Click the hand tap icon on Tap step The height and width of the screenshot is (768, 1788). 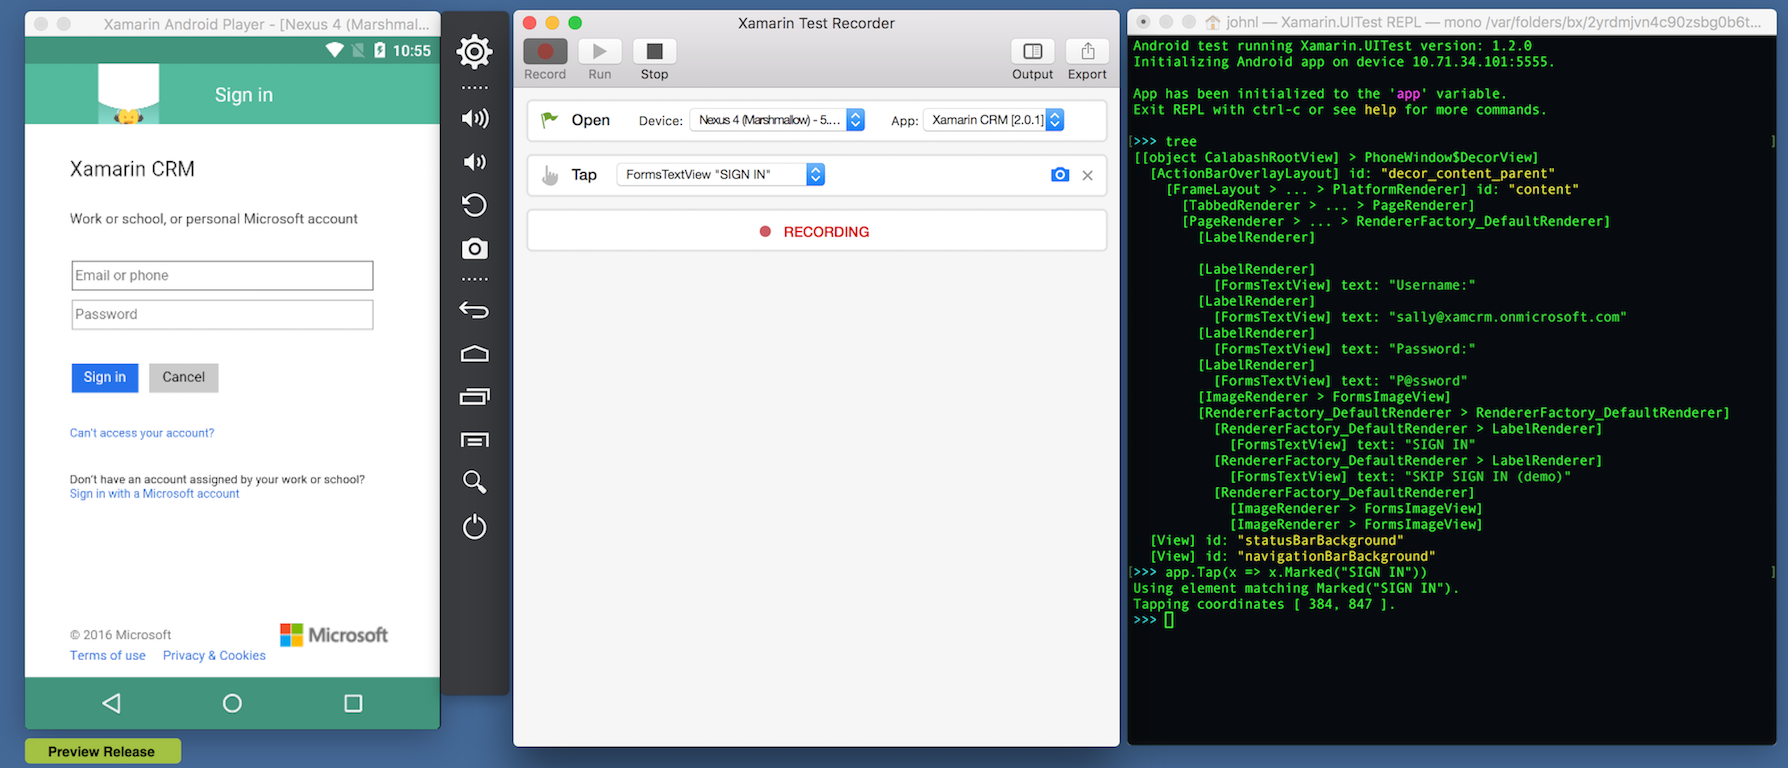click(550, 176)
